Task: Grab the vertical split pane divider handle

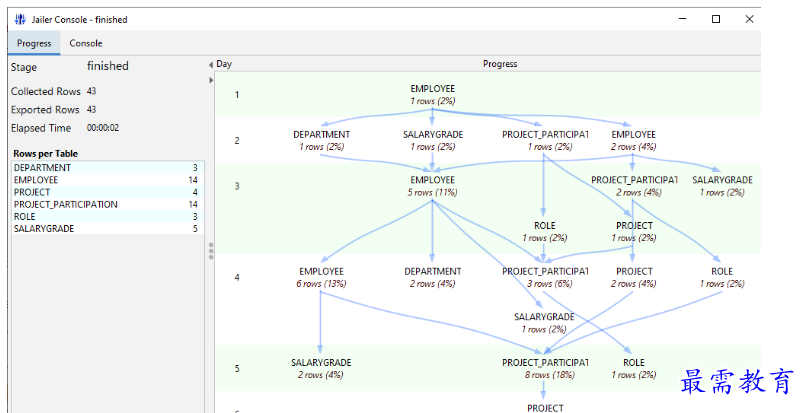Action: pos(210,249)
